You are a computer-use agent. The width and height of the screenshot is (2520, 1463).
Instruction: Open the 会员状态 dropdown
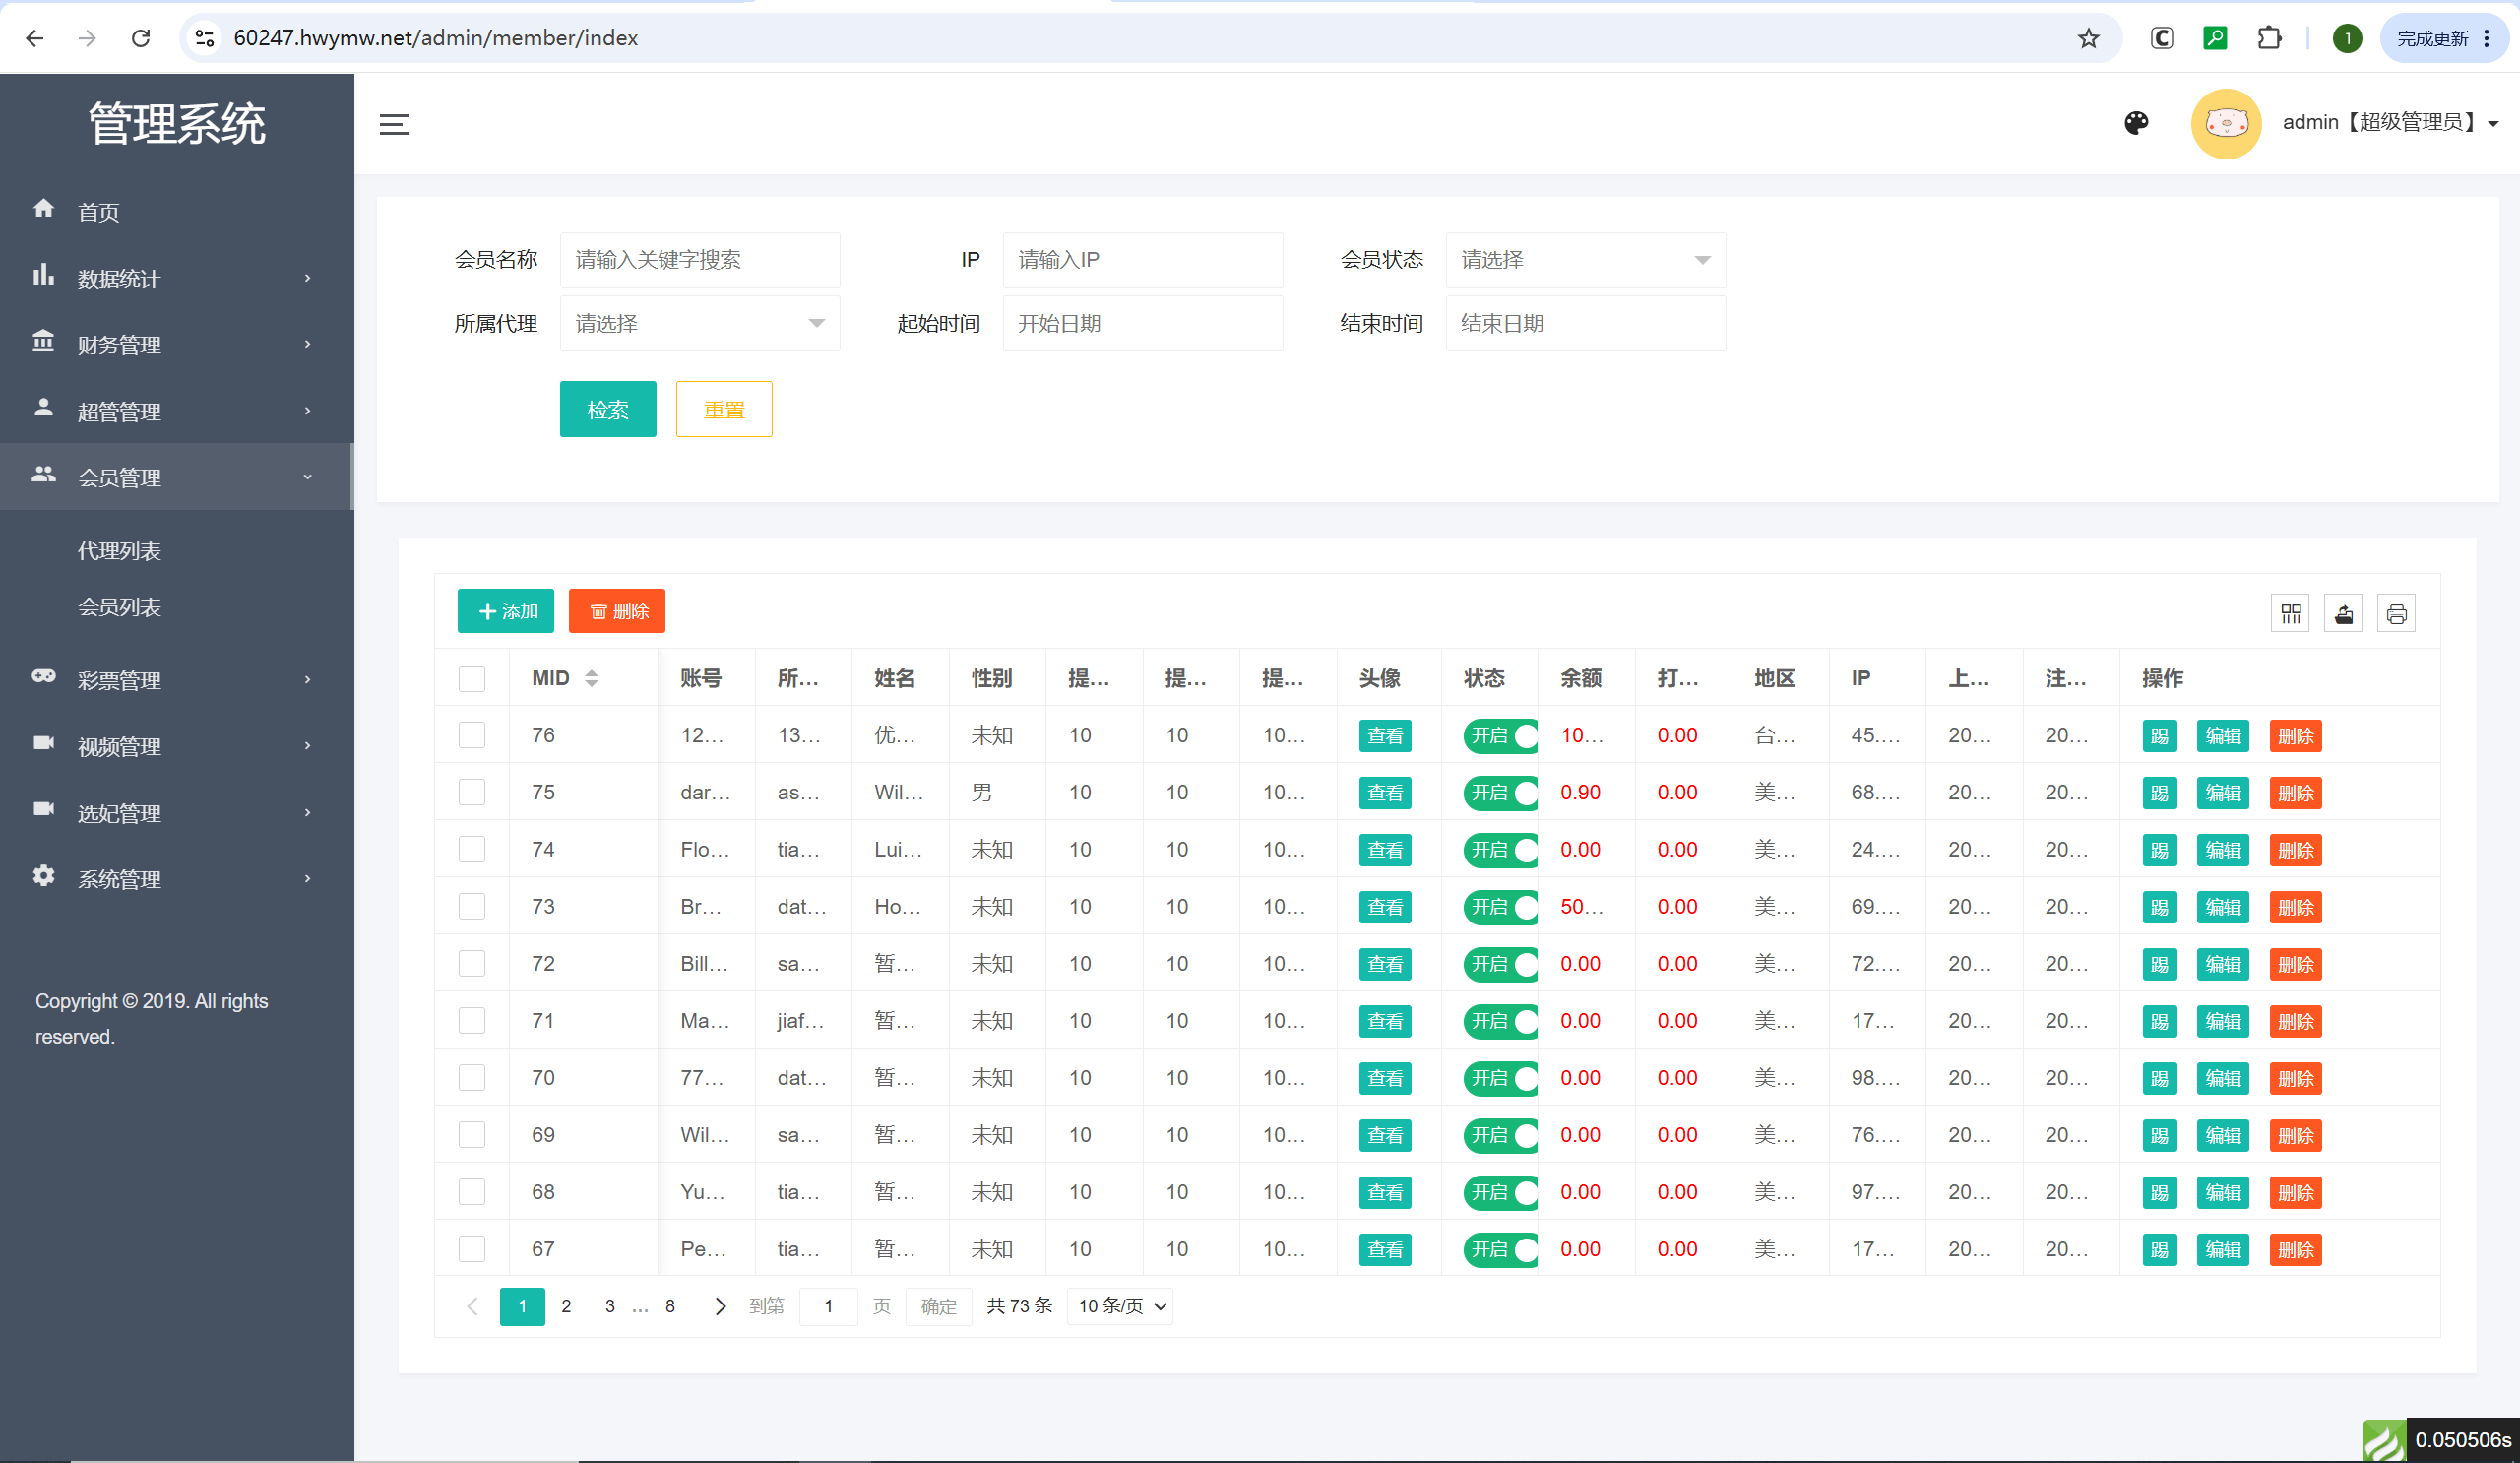(x=1585, y=260)
